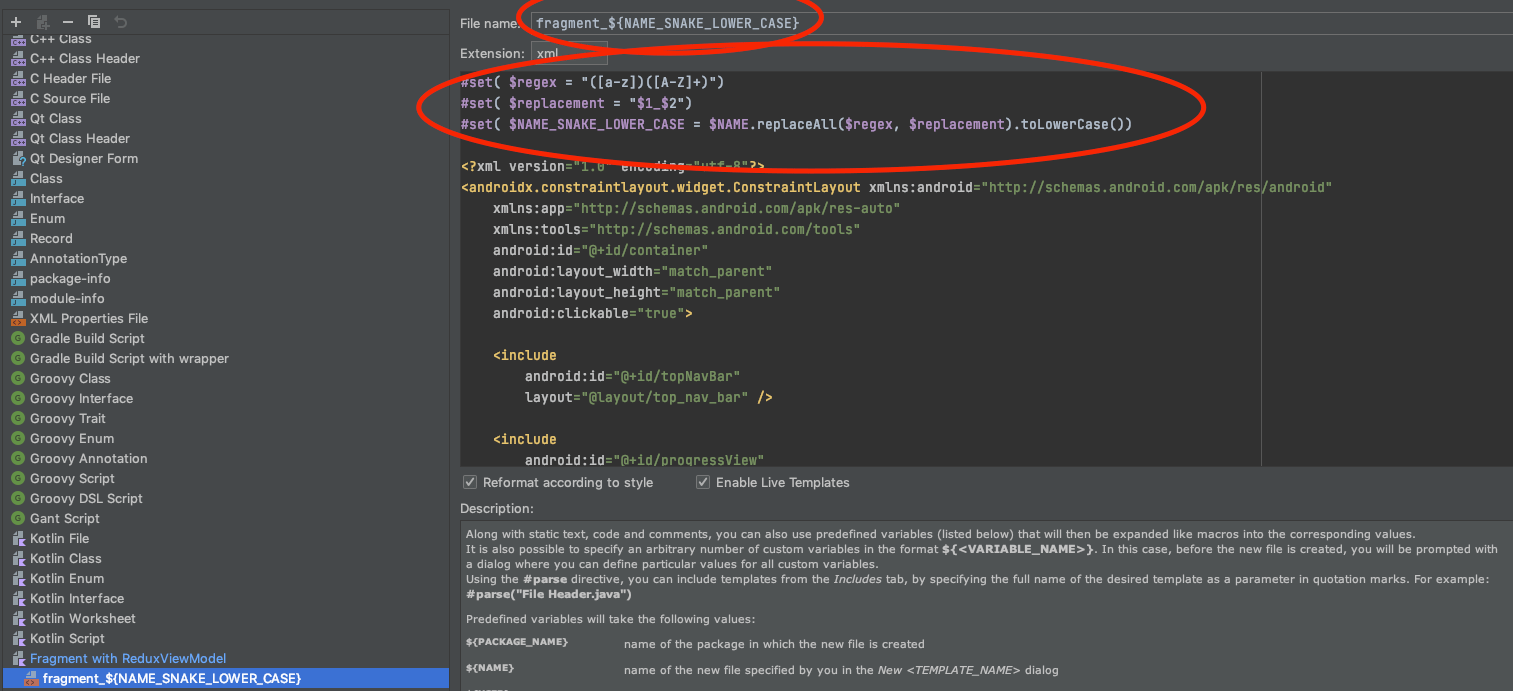This screenshot has height=691, width=1513.
Task: Remove the selected template
Action: tap(66, 21)
